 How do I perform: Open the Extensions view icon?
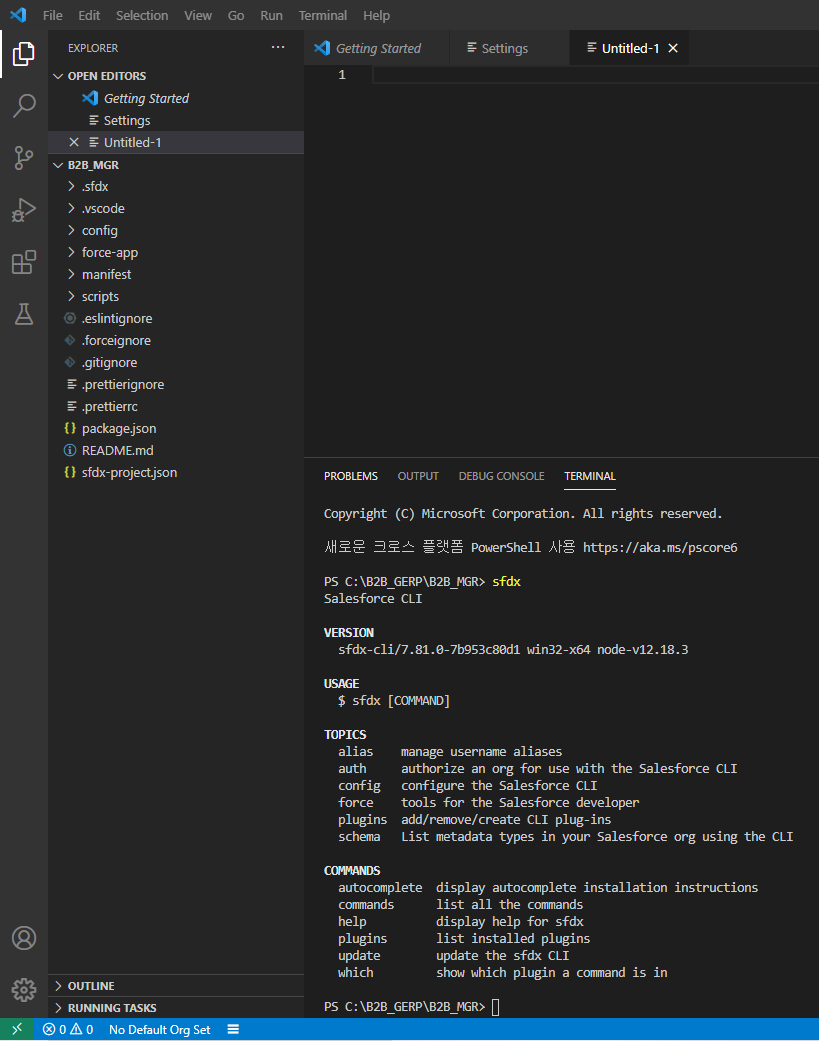(x=24, y=262)
